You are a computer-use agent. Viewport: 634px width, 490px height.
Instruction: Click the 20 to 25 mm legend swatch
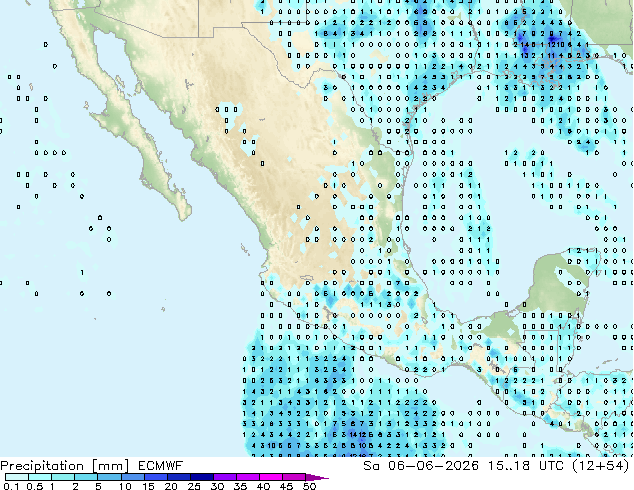pyautogui.click(x=178, y=477)
